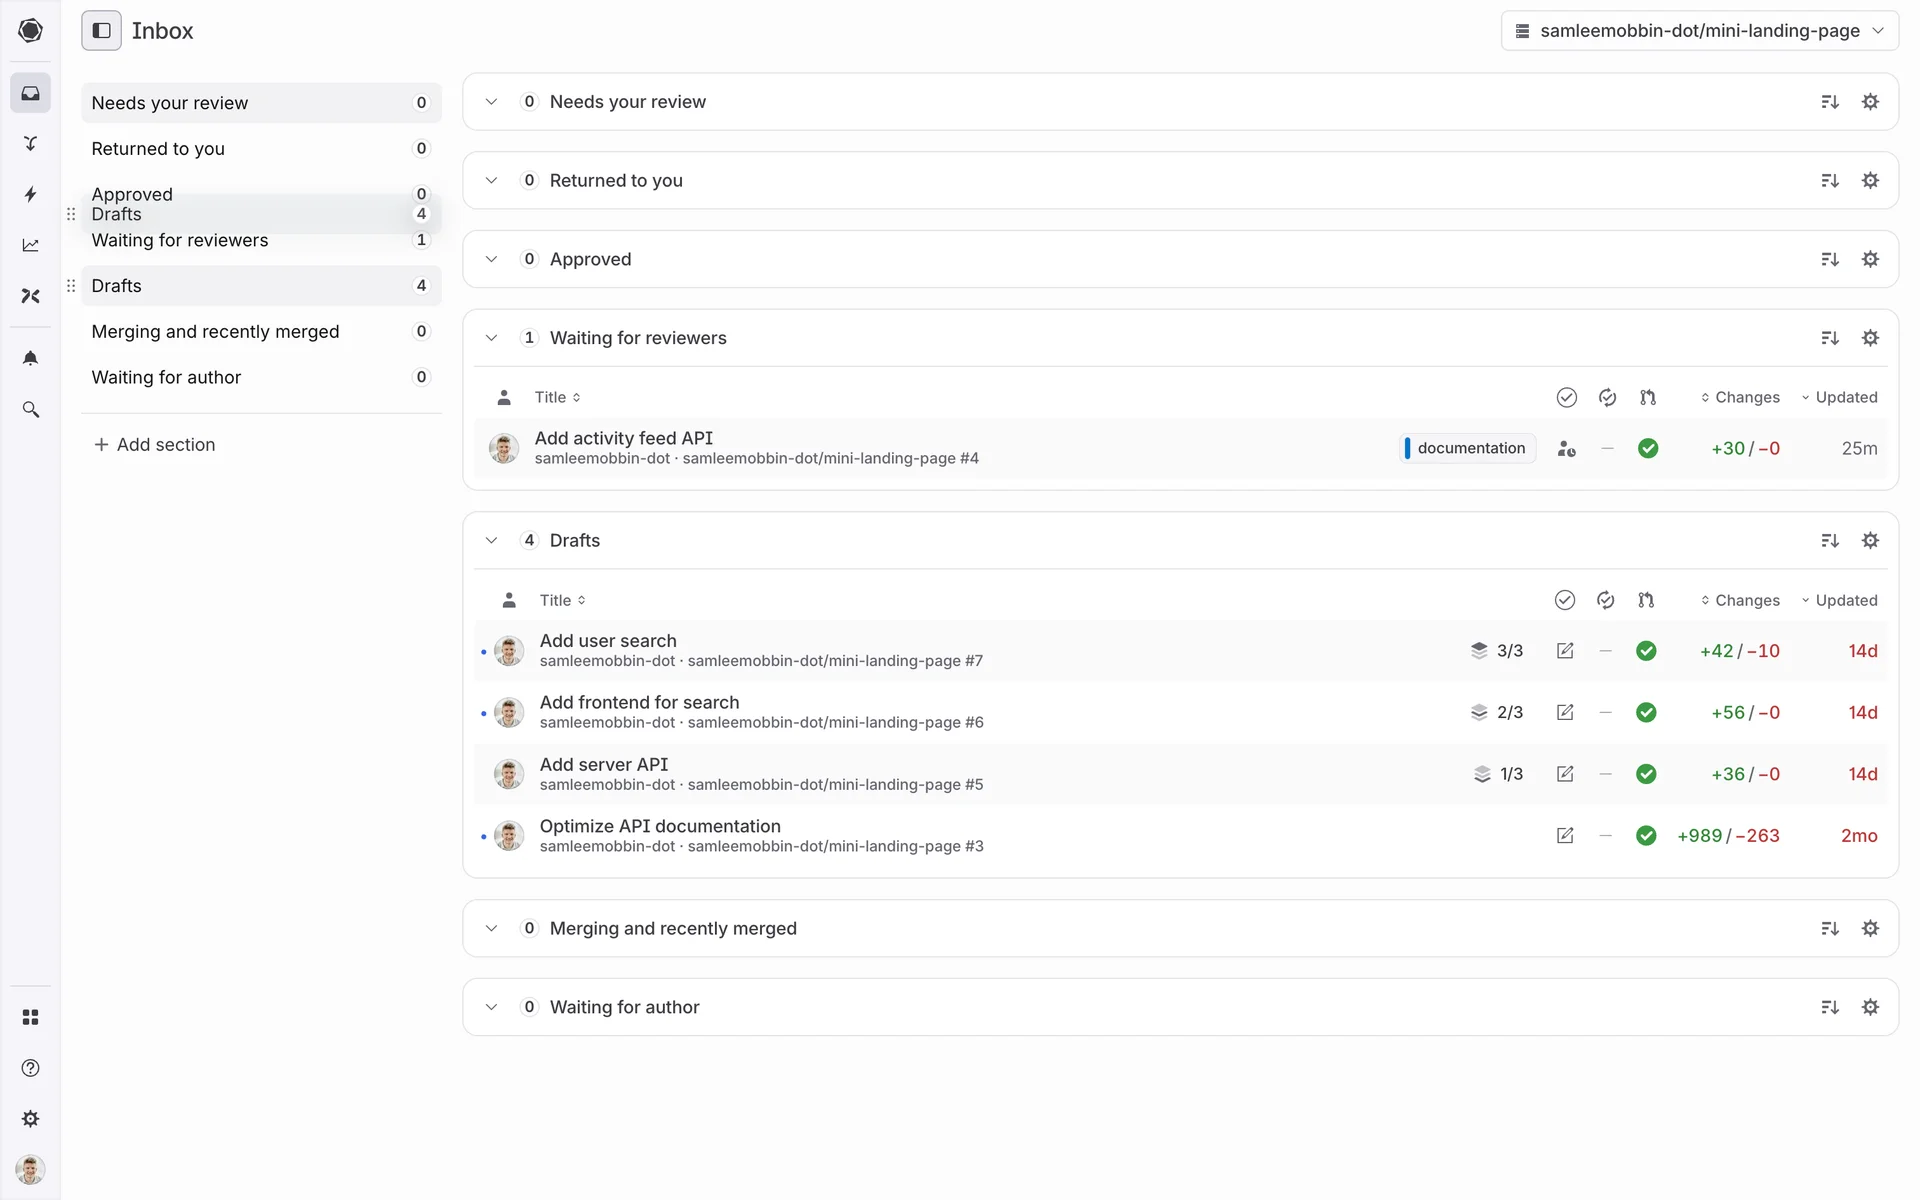The width and height of the screenshot is (1920, 1200).
Task: Open settings gear for Drafts section
Action: (1870, 541)
